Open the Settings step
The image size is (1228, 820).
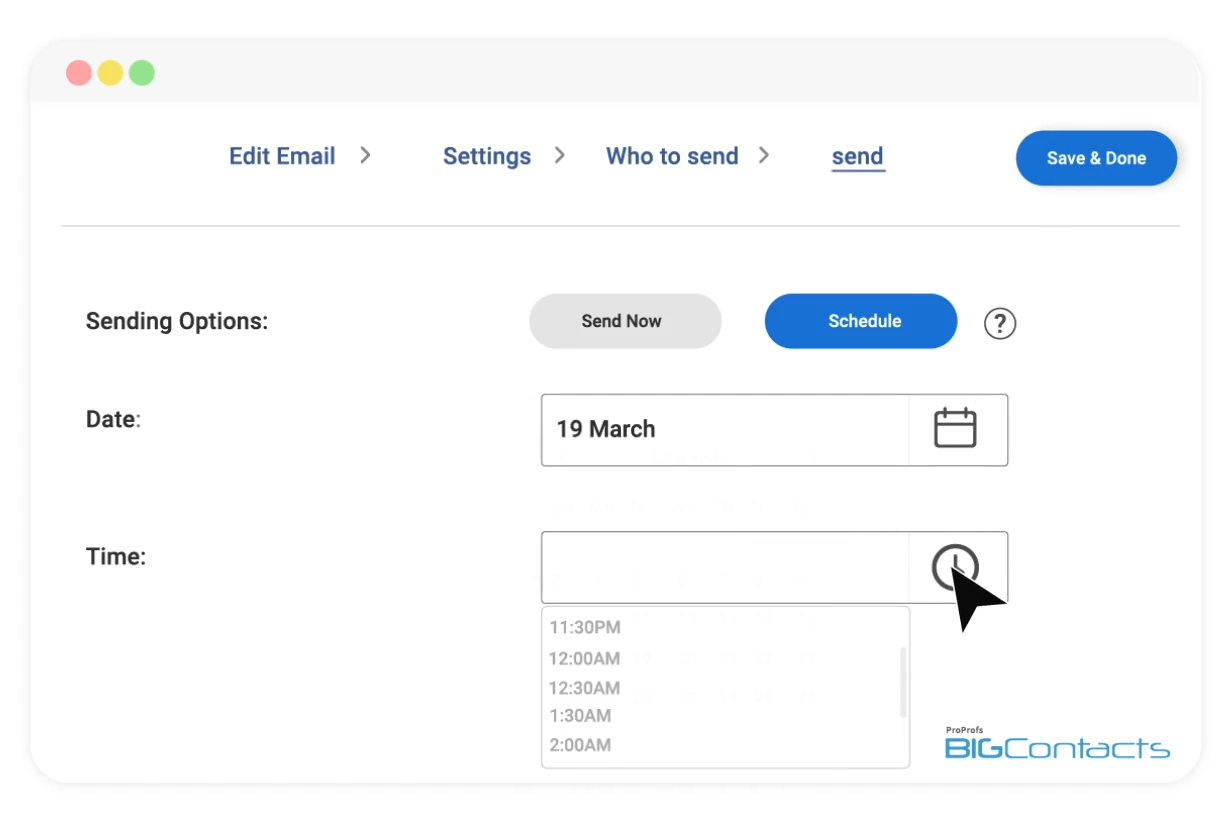click(x=487, y=156)
